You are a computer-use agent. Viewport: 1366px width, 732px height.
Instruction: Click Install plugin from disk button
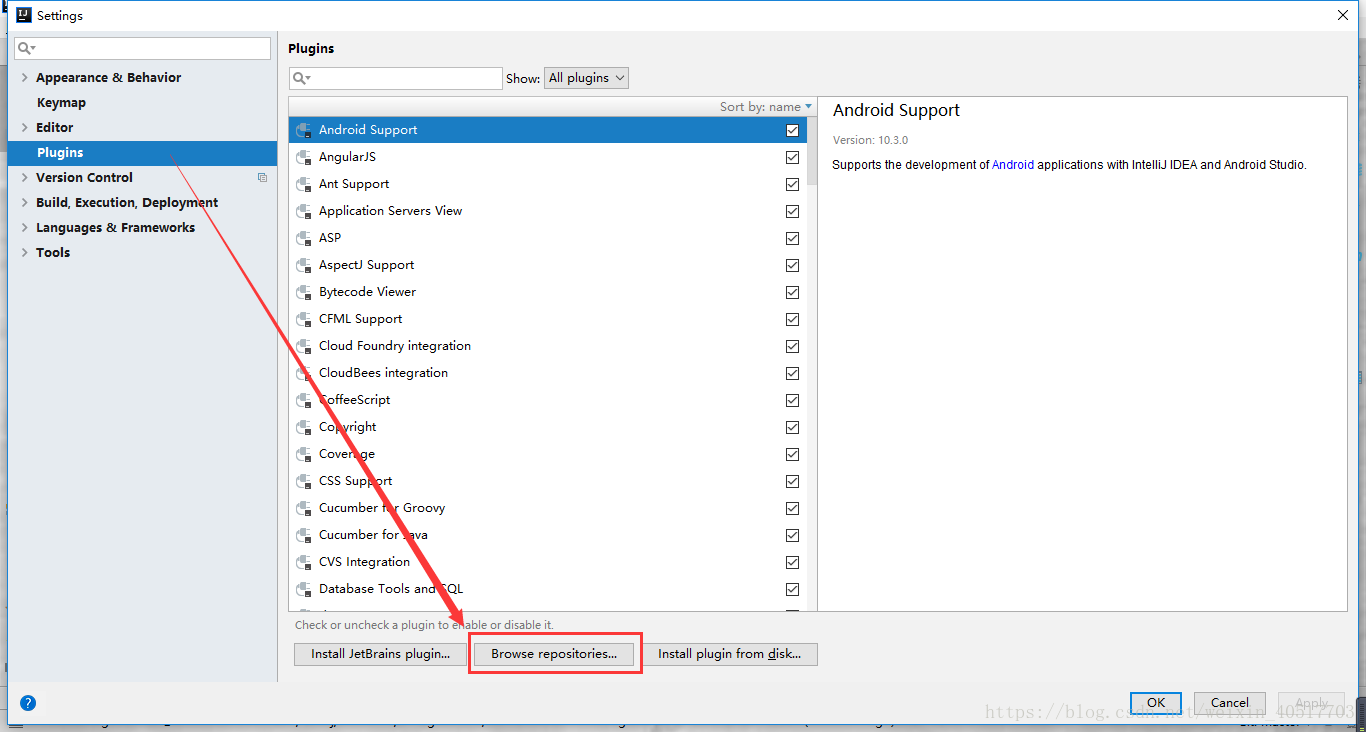tap(729, 654)
